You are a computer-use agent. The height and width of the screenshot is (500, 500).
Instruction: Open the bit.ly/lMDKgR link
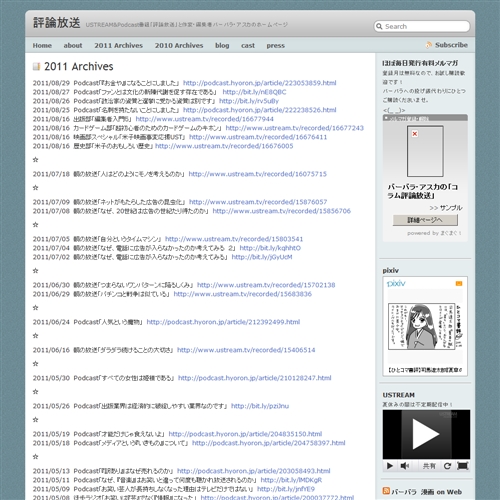coord(291,480)
